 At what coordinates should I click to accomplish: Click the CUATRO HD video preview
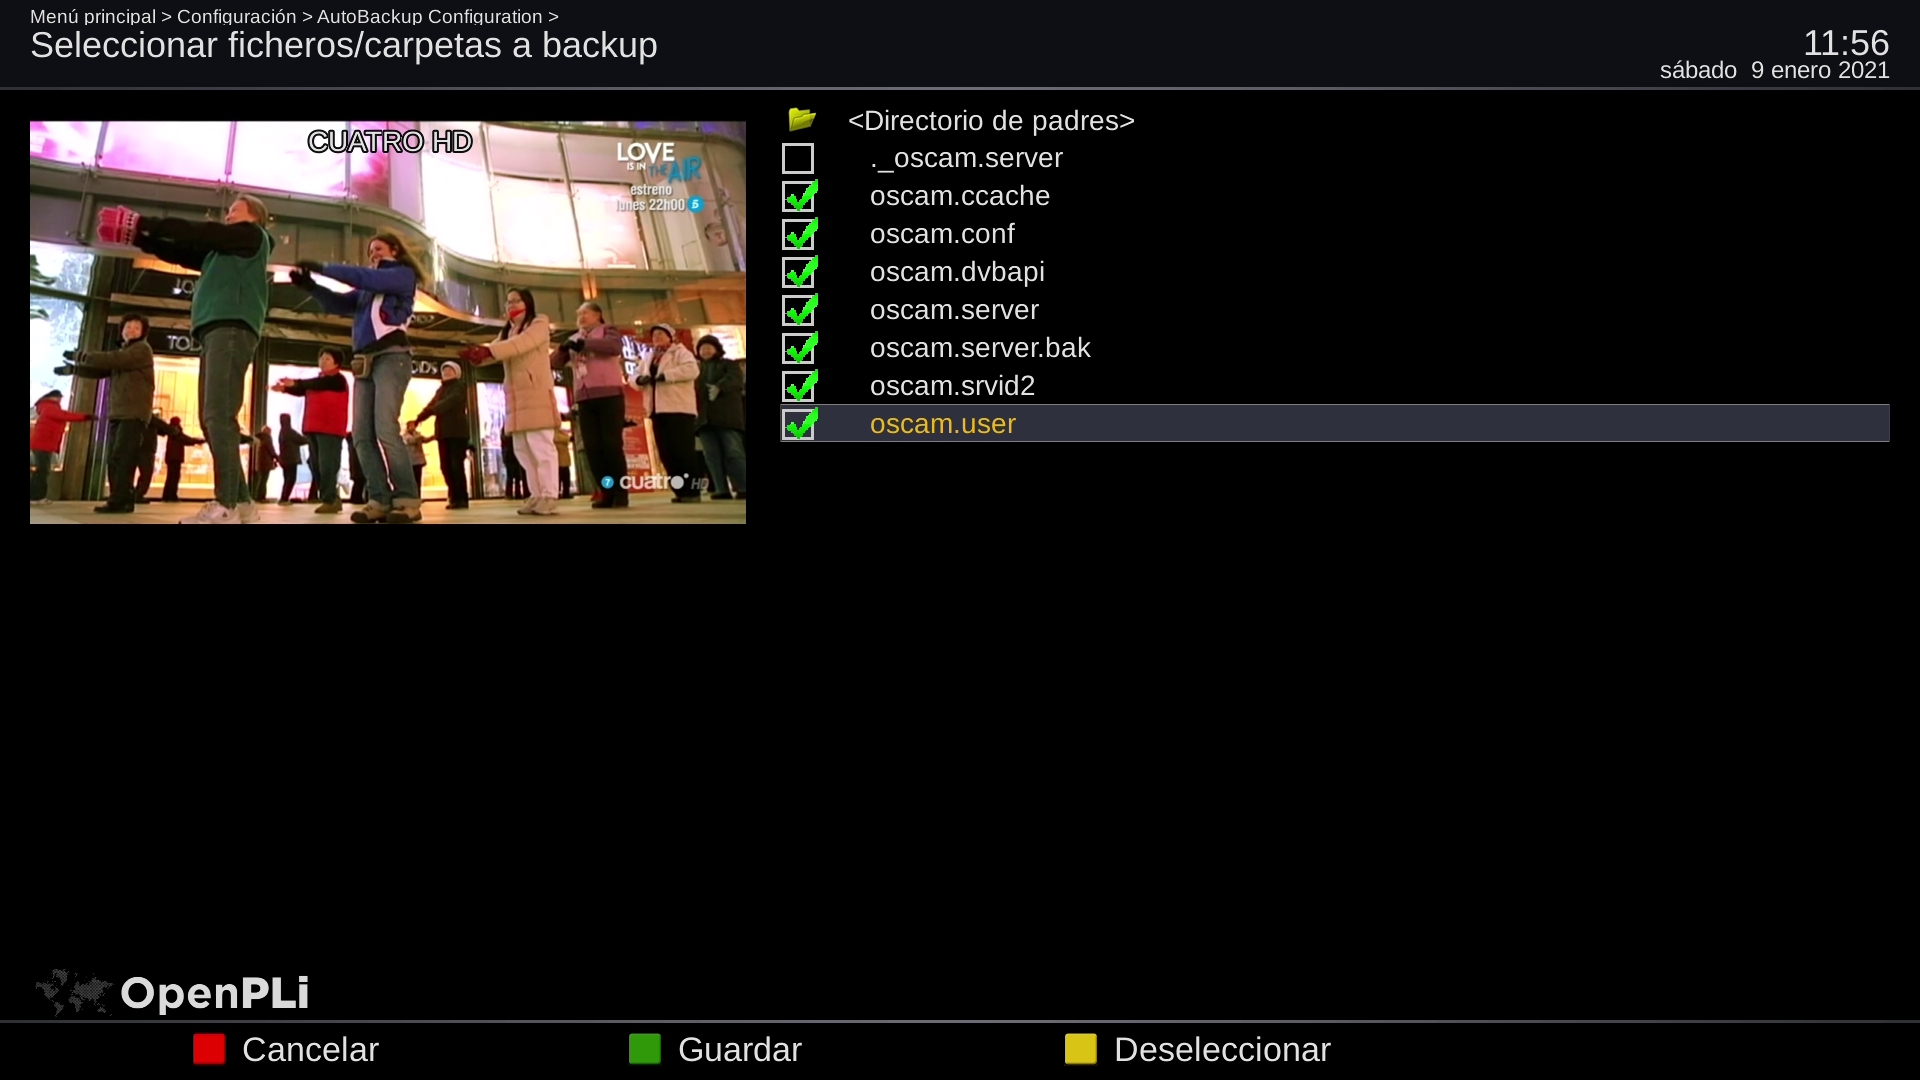[x=388, y=322]
